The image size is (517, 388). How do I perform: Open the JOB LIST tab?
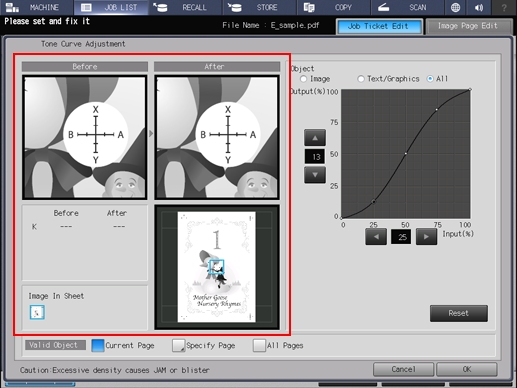click(111, 7)
